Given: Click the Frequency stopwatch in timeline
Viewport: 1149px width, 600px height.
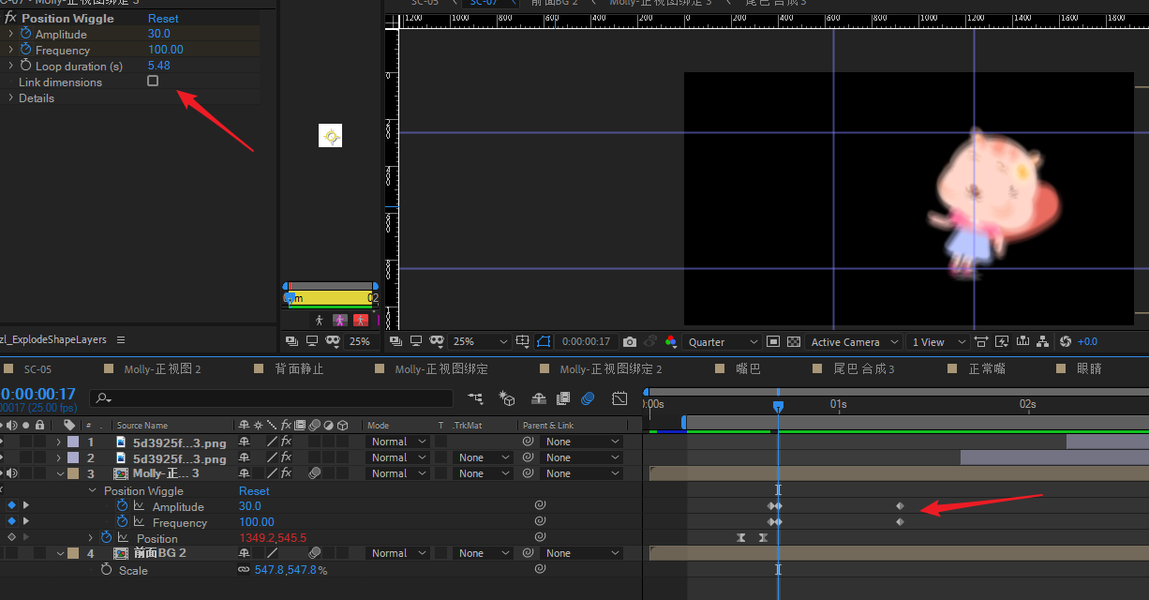Looking at the screenshot, I should point(122,522).
